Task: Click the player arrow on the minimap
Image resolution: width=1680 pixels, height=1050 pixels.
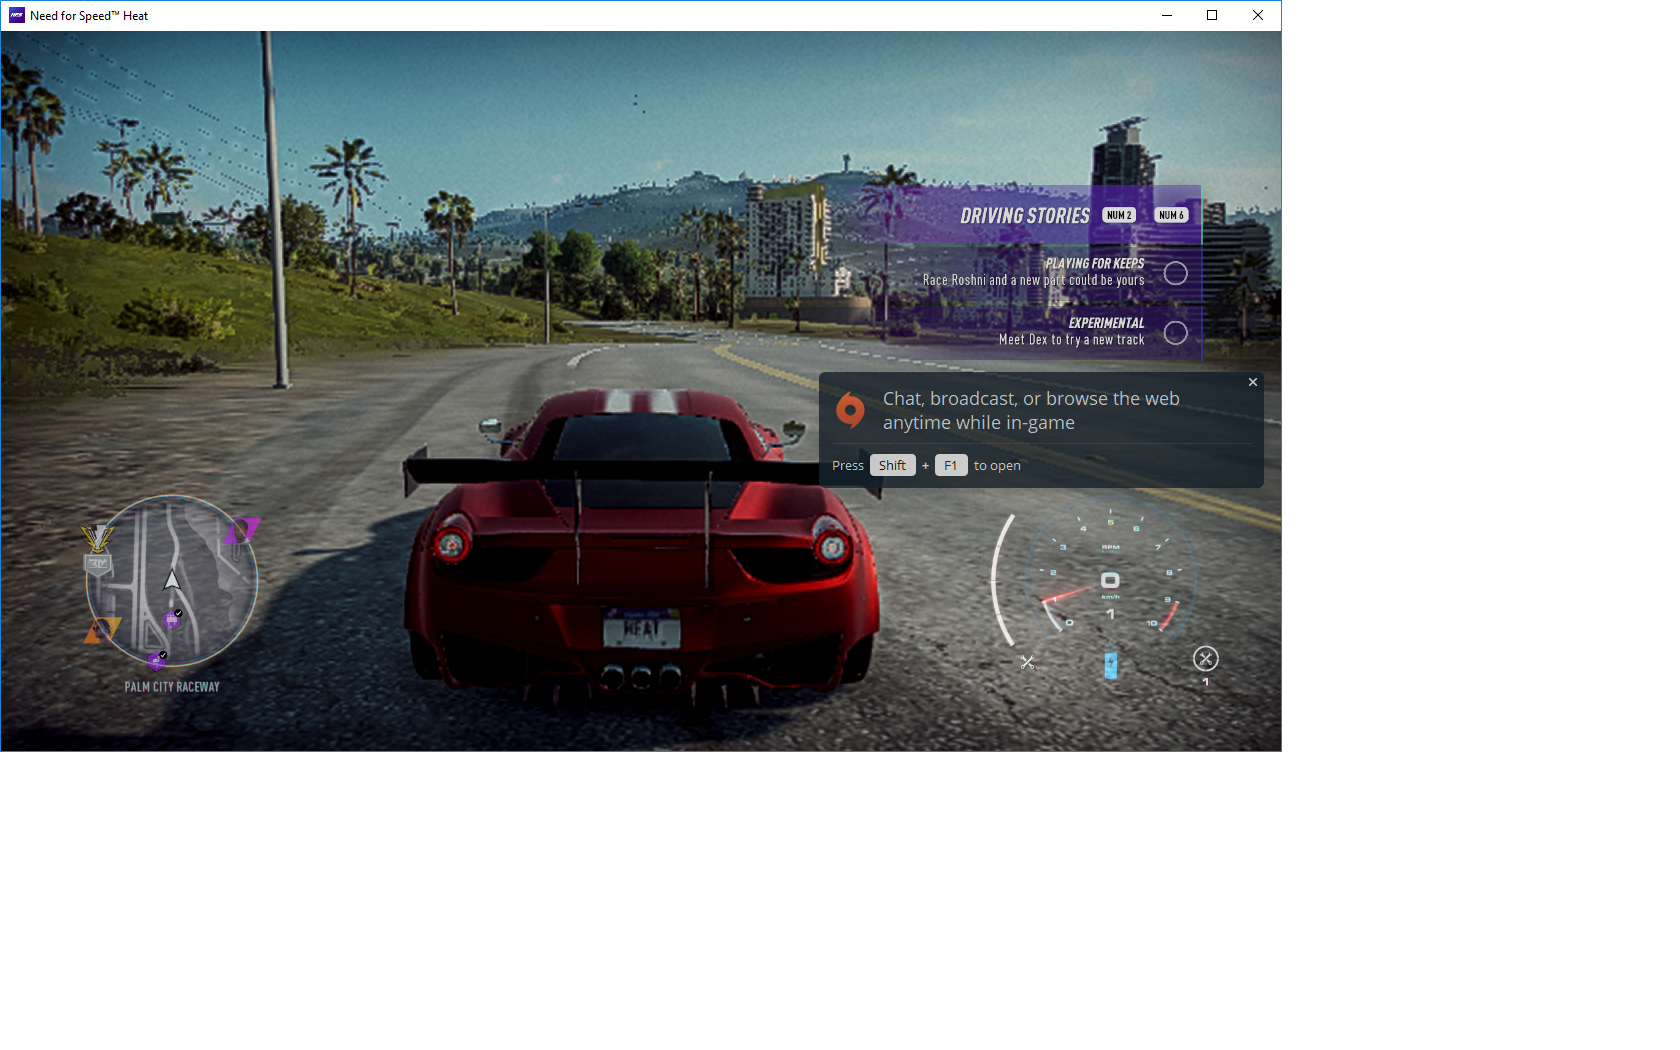Action: [x=172, y=579]
